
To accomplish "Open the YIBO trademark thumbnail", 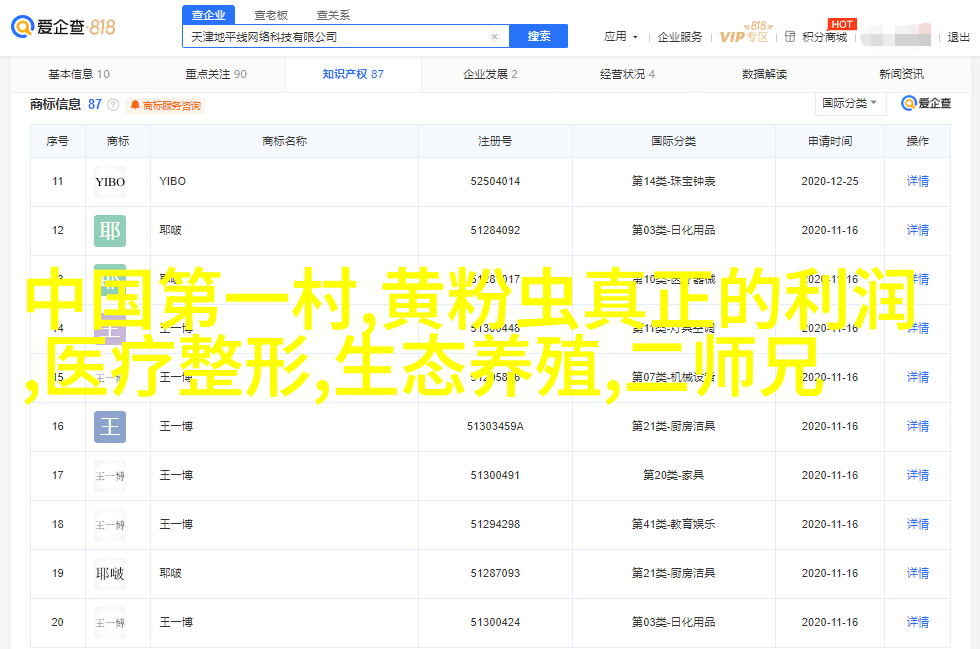I will coord(110,182).
